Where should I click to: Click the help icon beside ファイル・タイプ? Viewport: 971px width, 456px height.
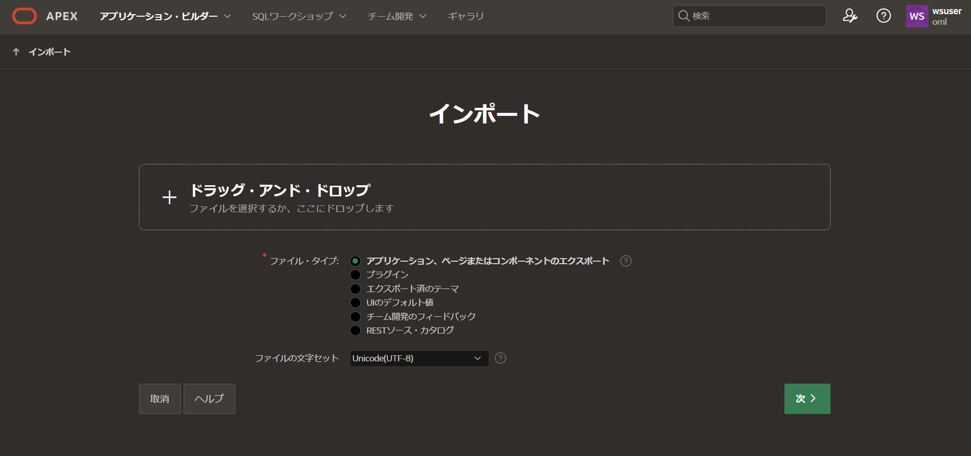click(626, 261)
